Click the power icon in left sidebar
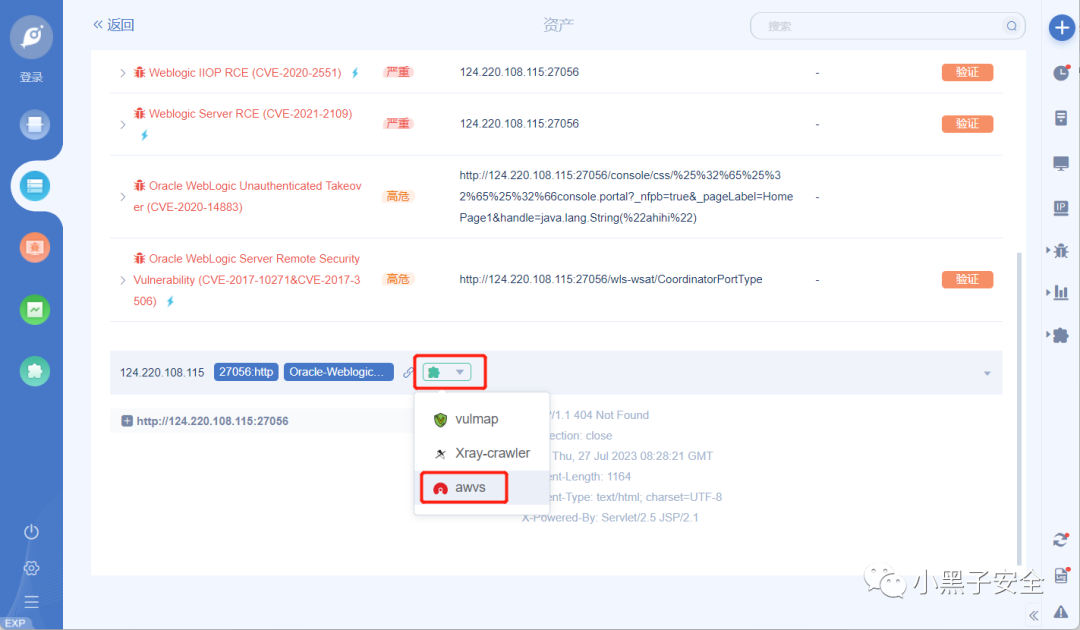This screenshot has width=1080, height=630. [x=32, y=532]
